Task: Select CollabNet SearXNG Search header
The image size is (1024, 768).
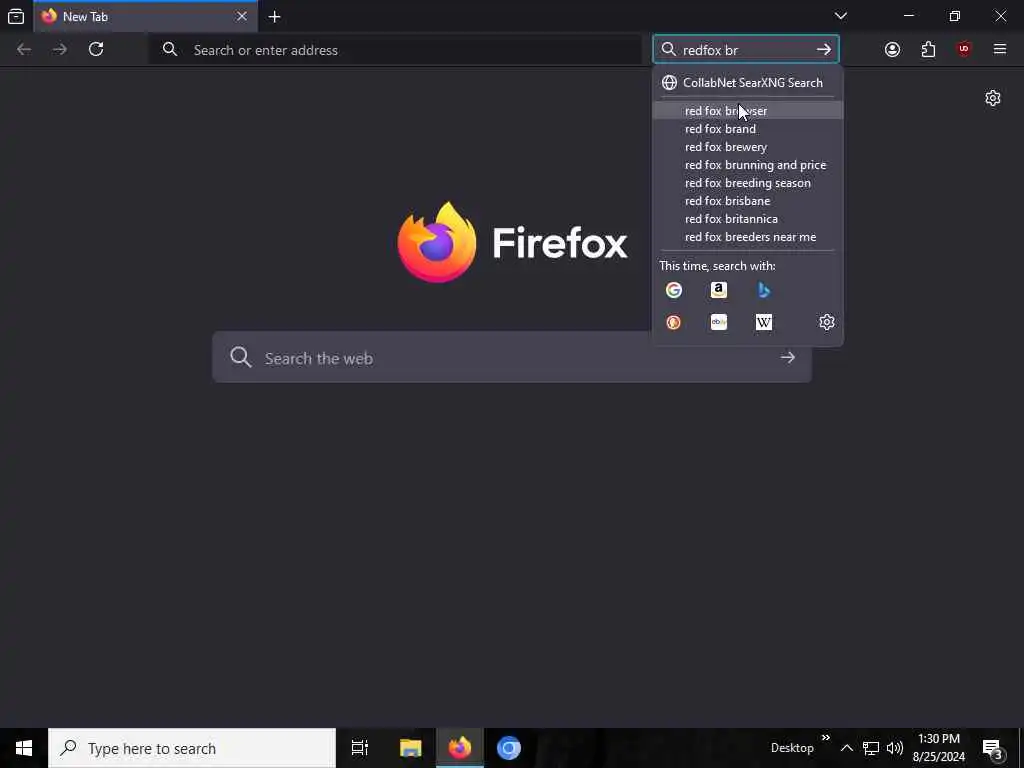Action: point(748,83)
